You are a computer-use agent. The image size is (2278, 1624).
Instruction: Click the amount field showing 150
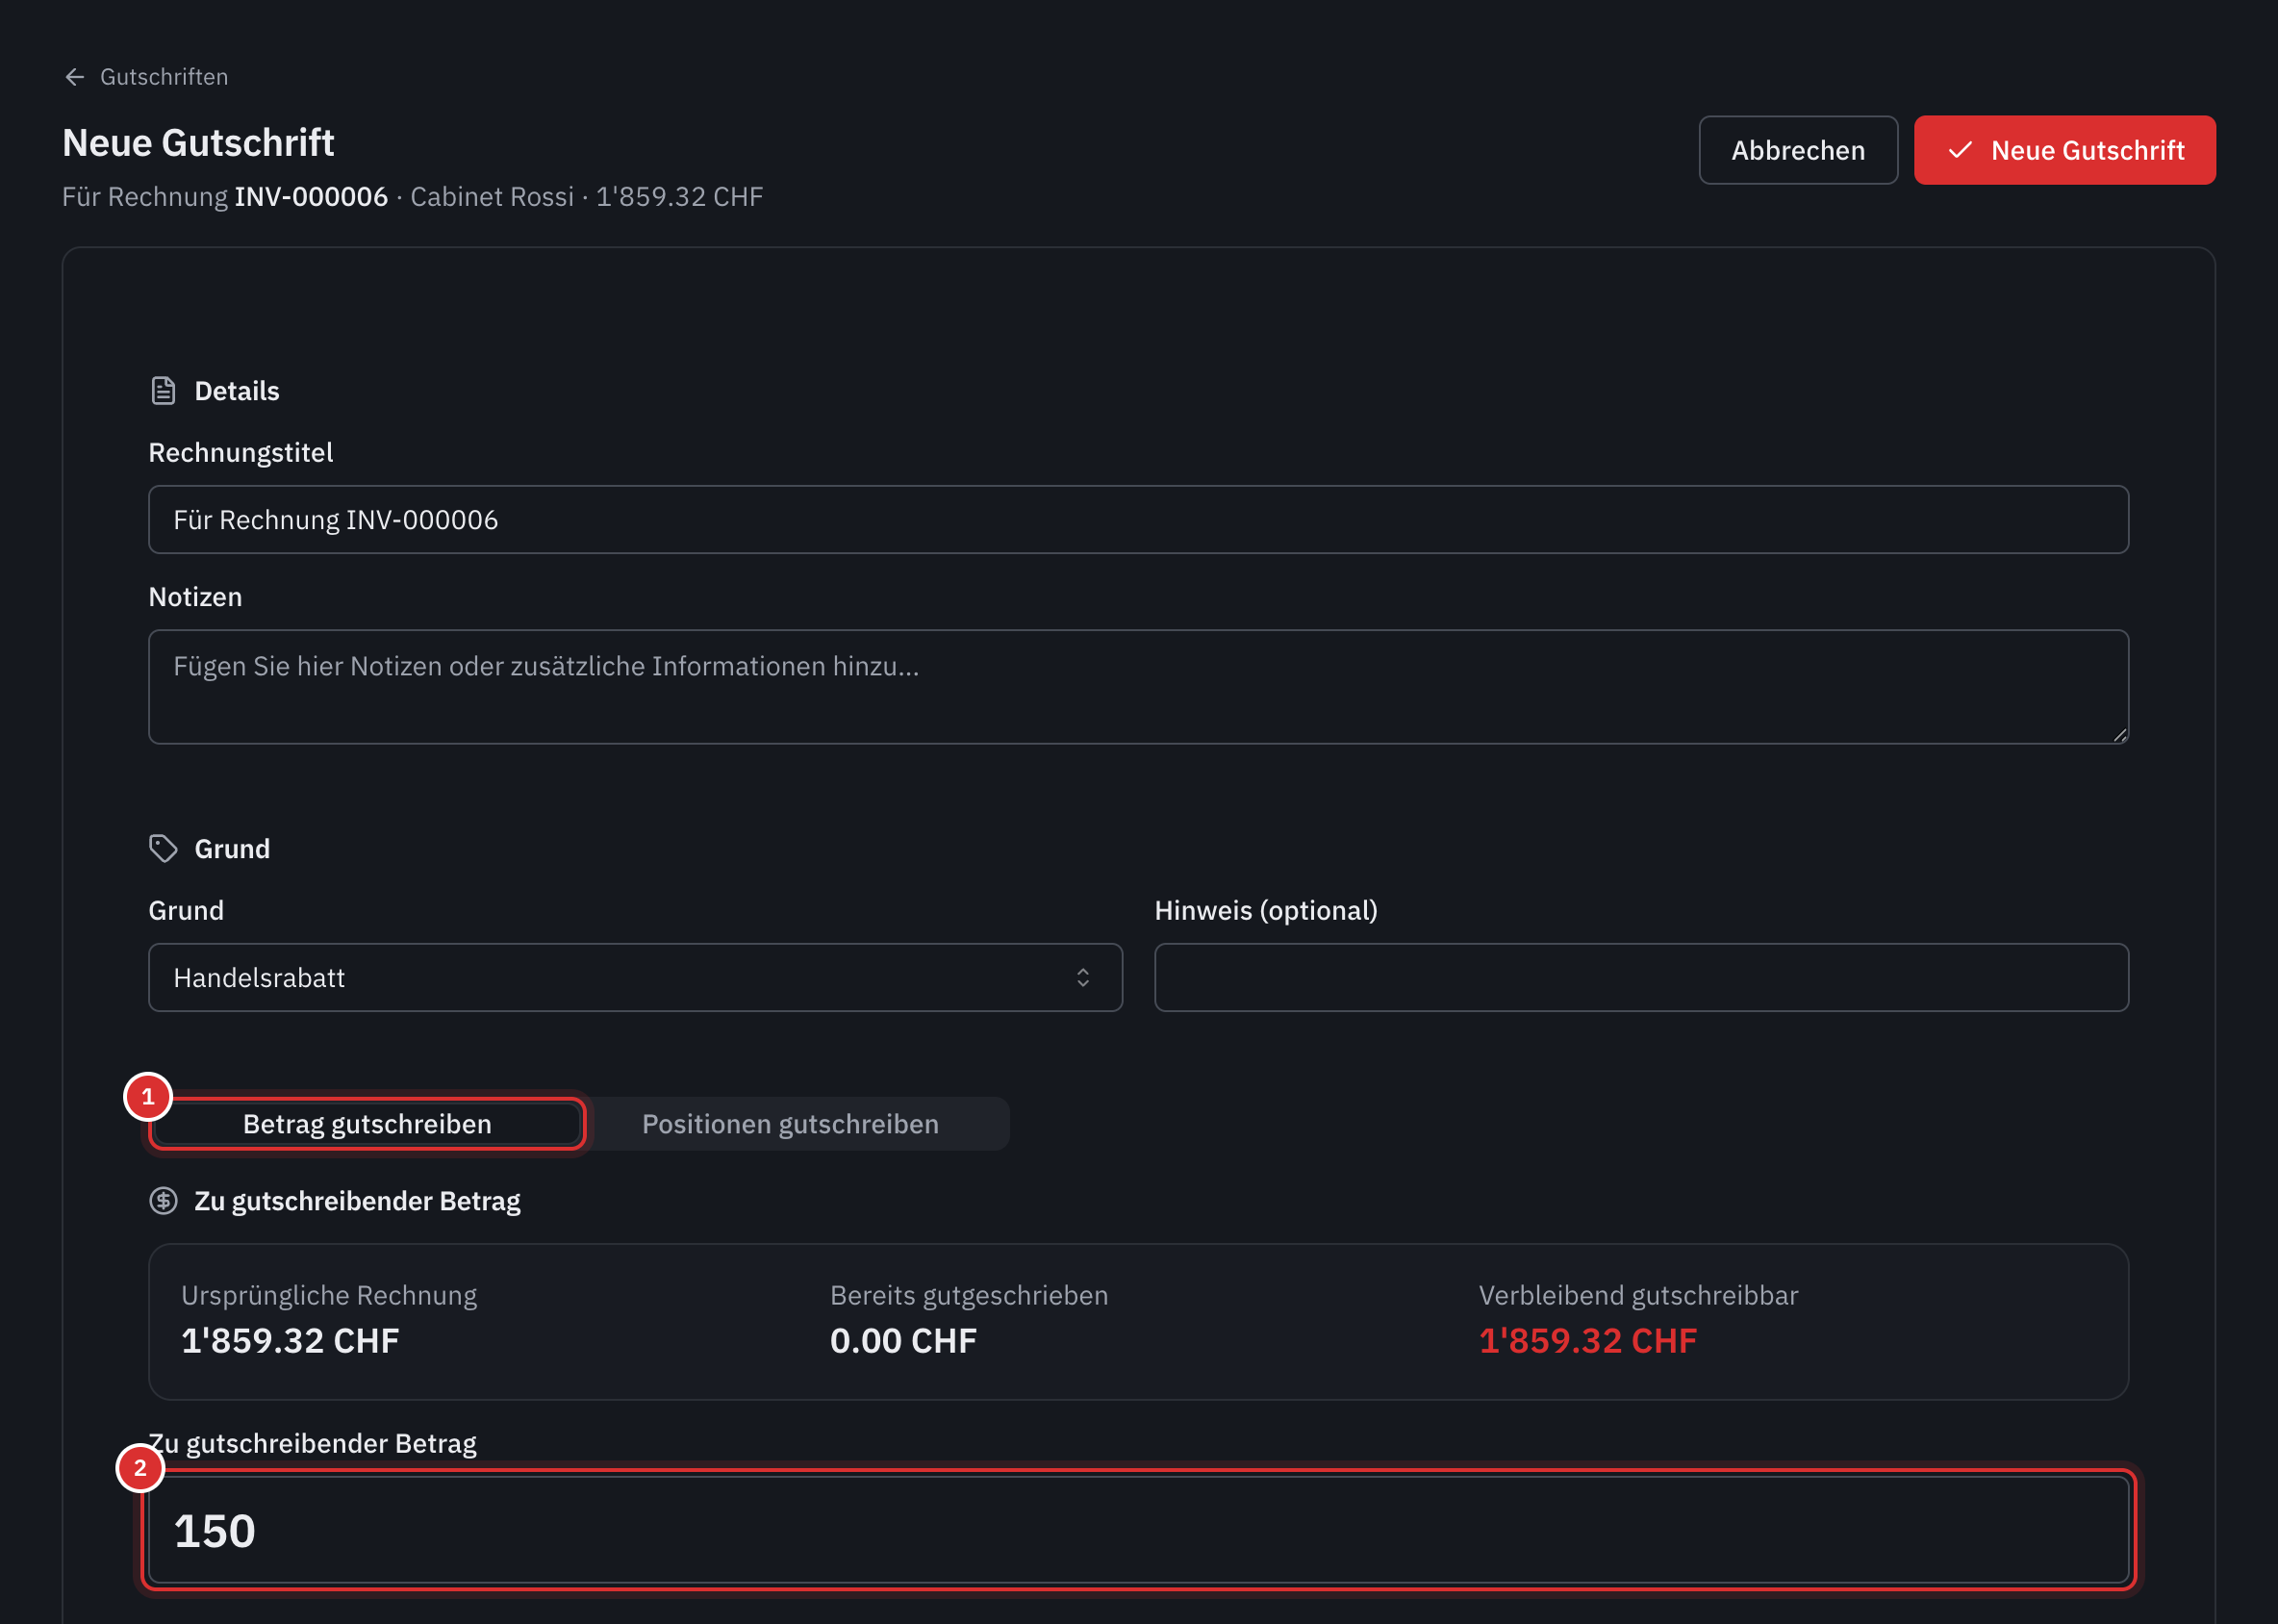tap(1138, 1530)
